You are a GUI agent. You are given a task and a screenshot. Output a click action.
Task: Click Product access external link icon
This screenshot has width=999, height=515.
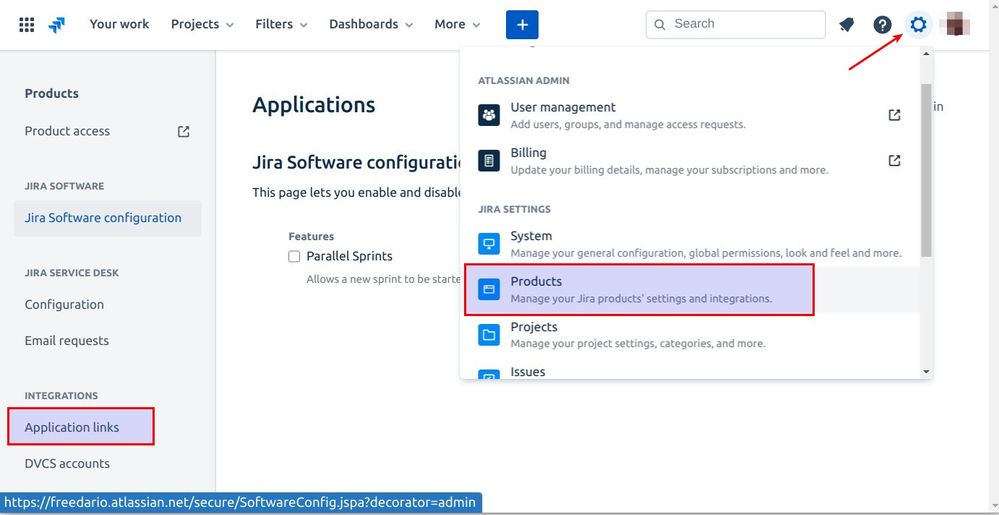183,131
